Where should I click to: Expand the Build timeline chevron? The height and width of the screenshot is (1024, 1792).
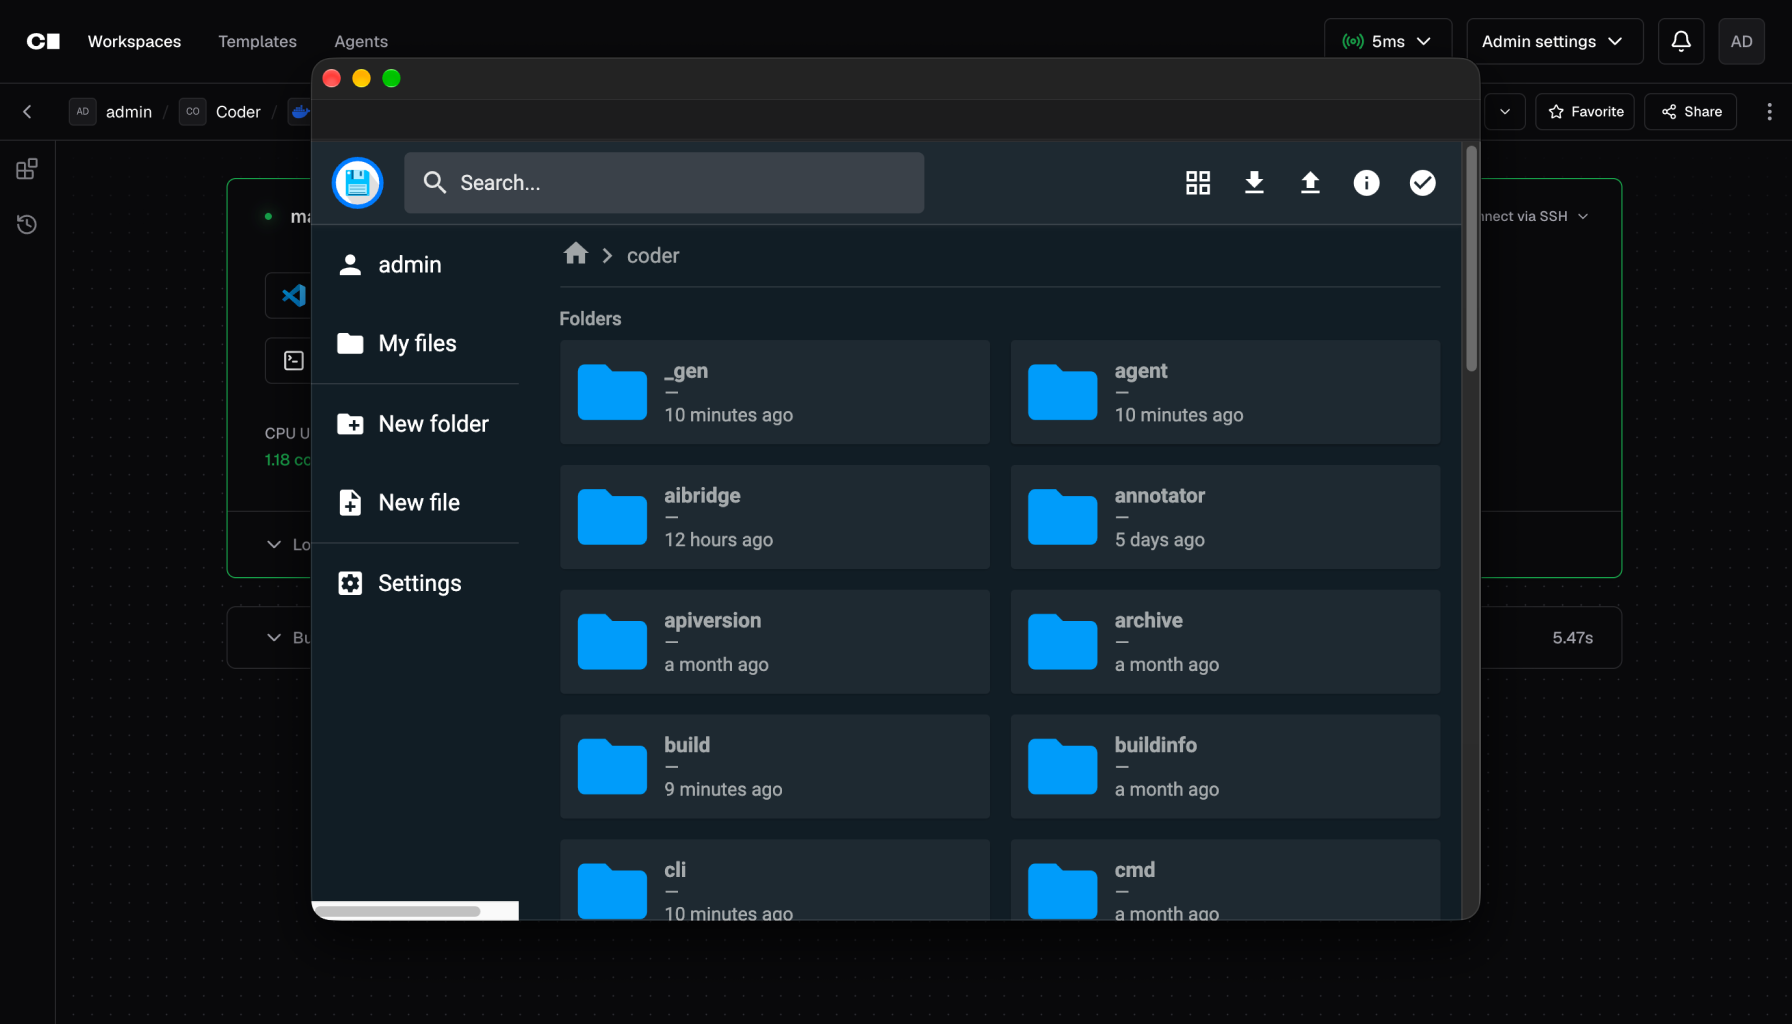point(274,637)
